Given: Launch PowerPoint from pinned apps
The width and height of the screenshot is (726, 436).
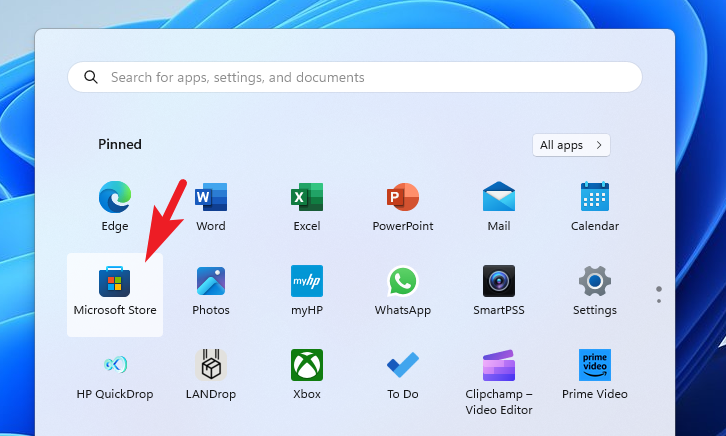Looking at the screenshot, I should click(403, 206).
